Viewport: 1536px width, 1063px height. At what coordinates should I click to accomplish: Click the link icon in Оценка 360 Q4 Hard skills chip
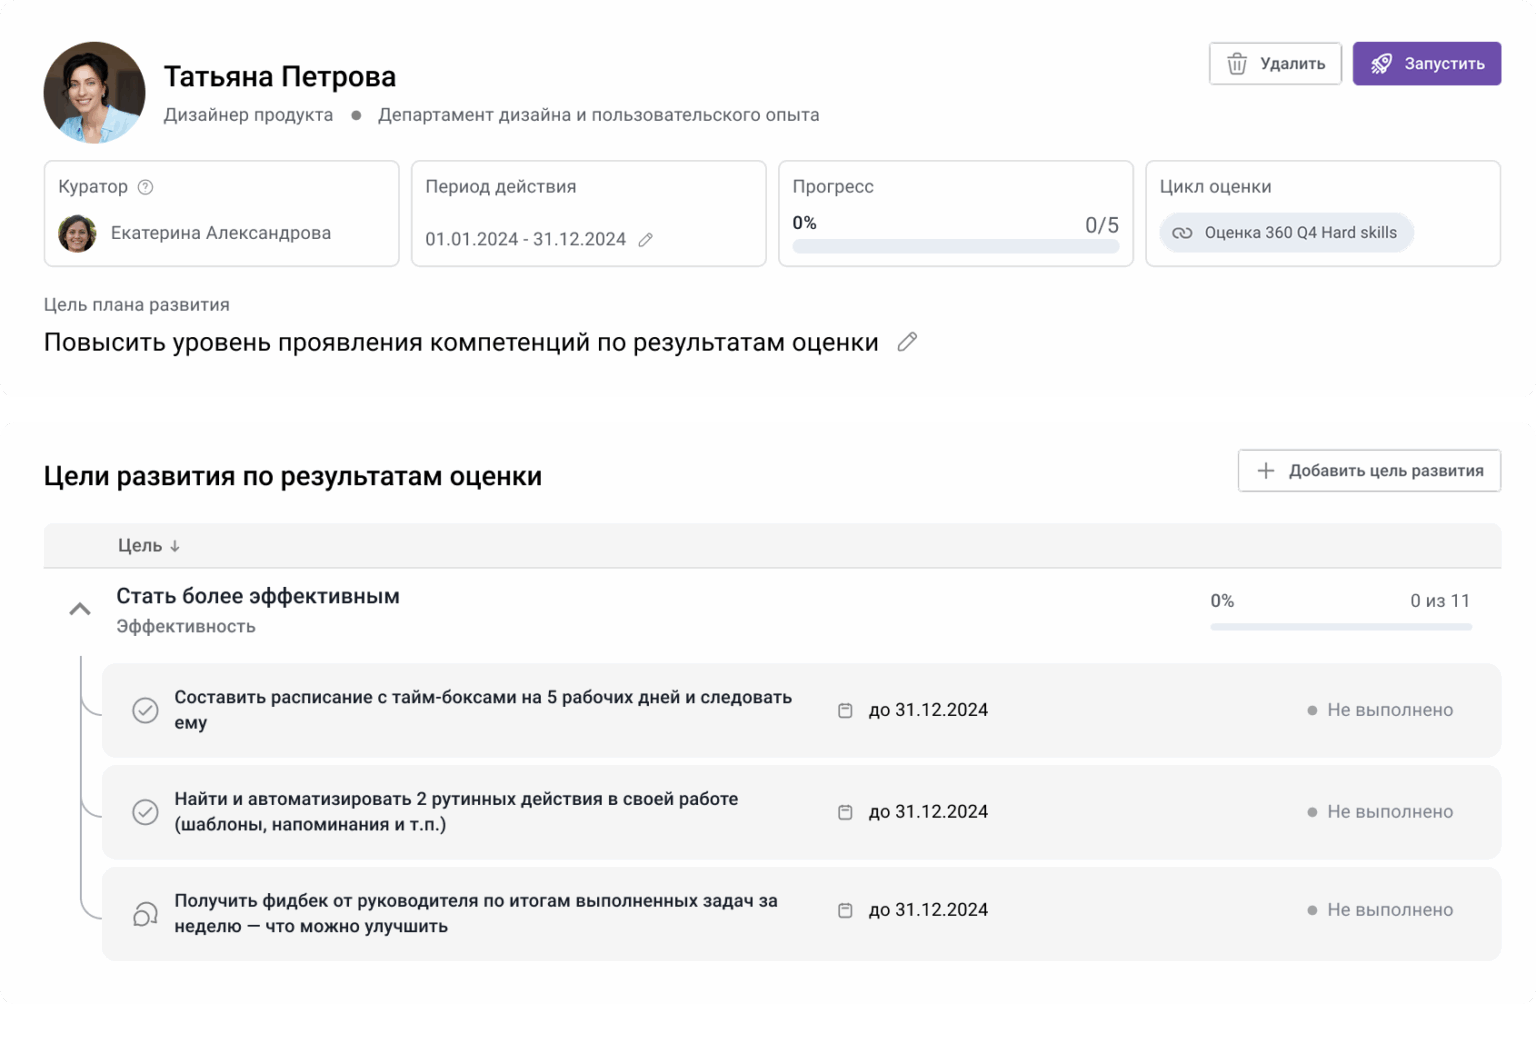(x=1183, y=232)
